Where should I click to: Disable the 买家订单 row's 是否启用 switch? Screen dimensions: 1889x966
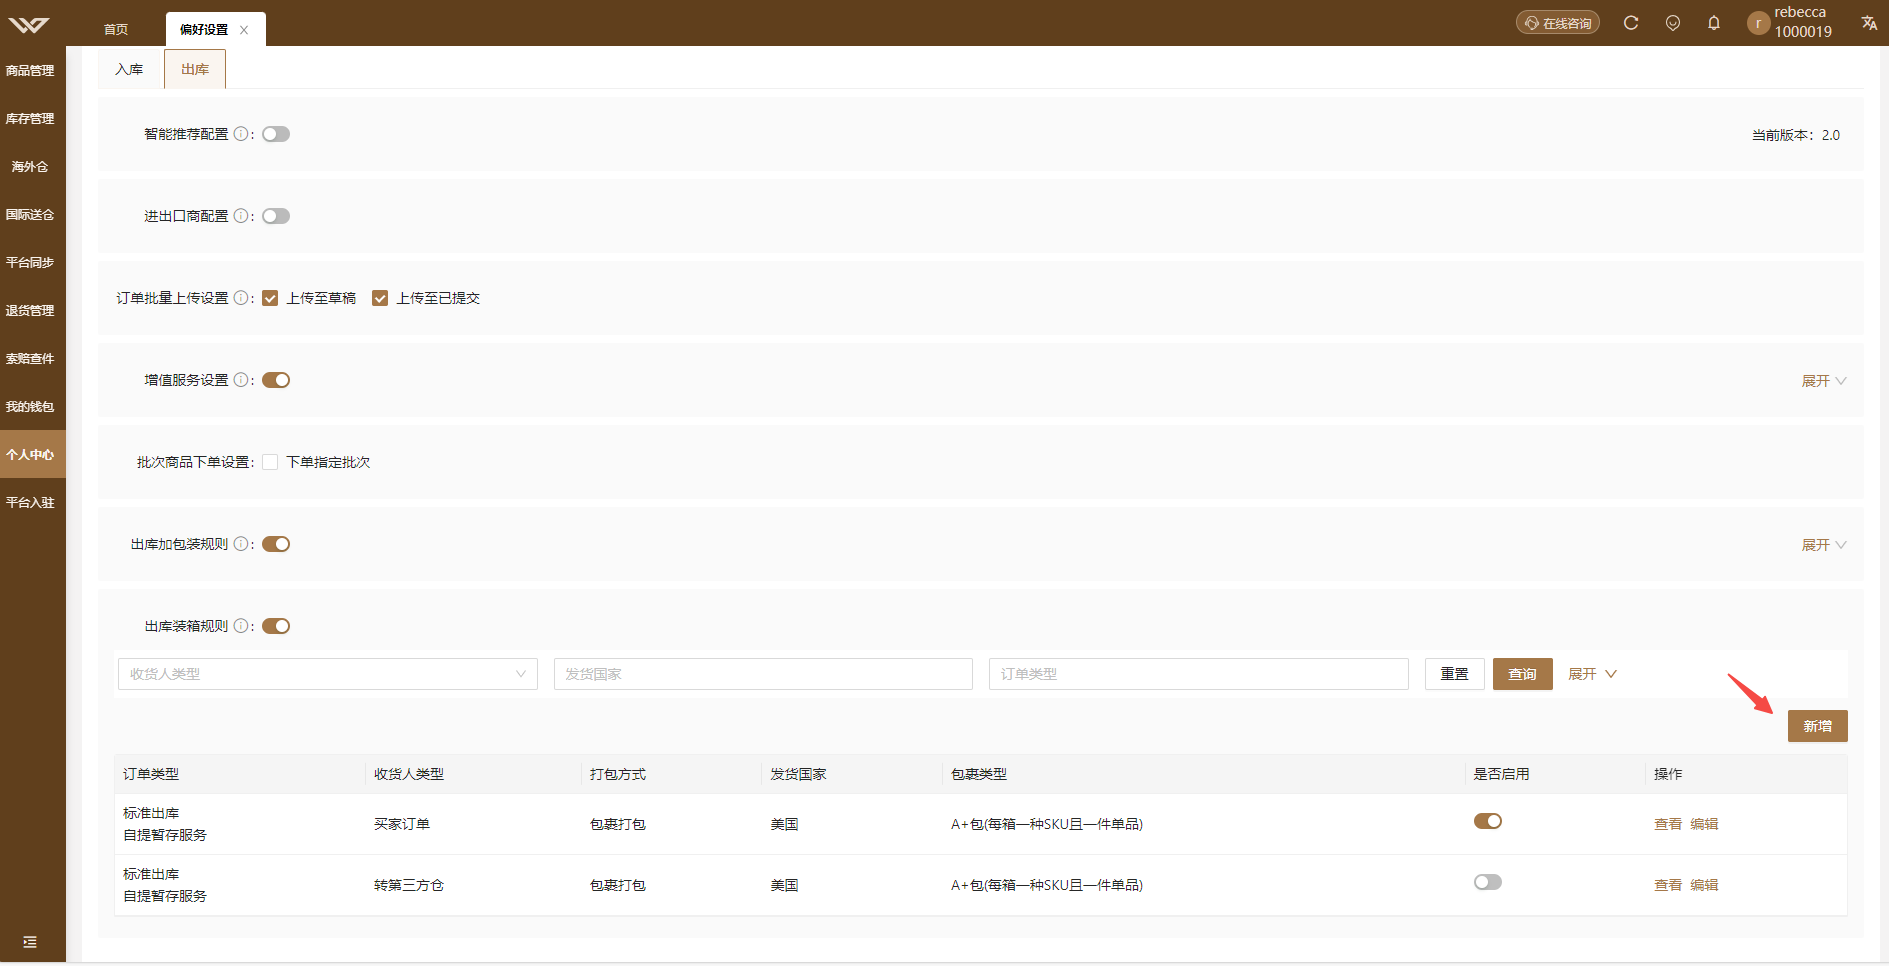pos(1488,821)
